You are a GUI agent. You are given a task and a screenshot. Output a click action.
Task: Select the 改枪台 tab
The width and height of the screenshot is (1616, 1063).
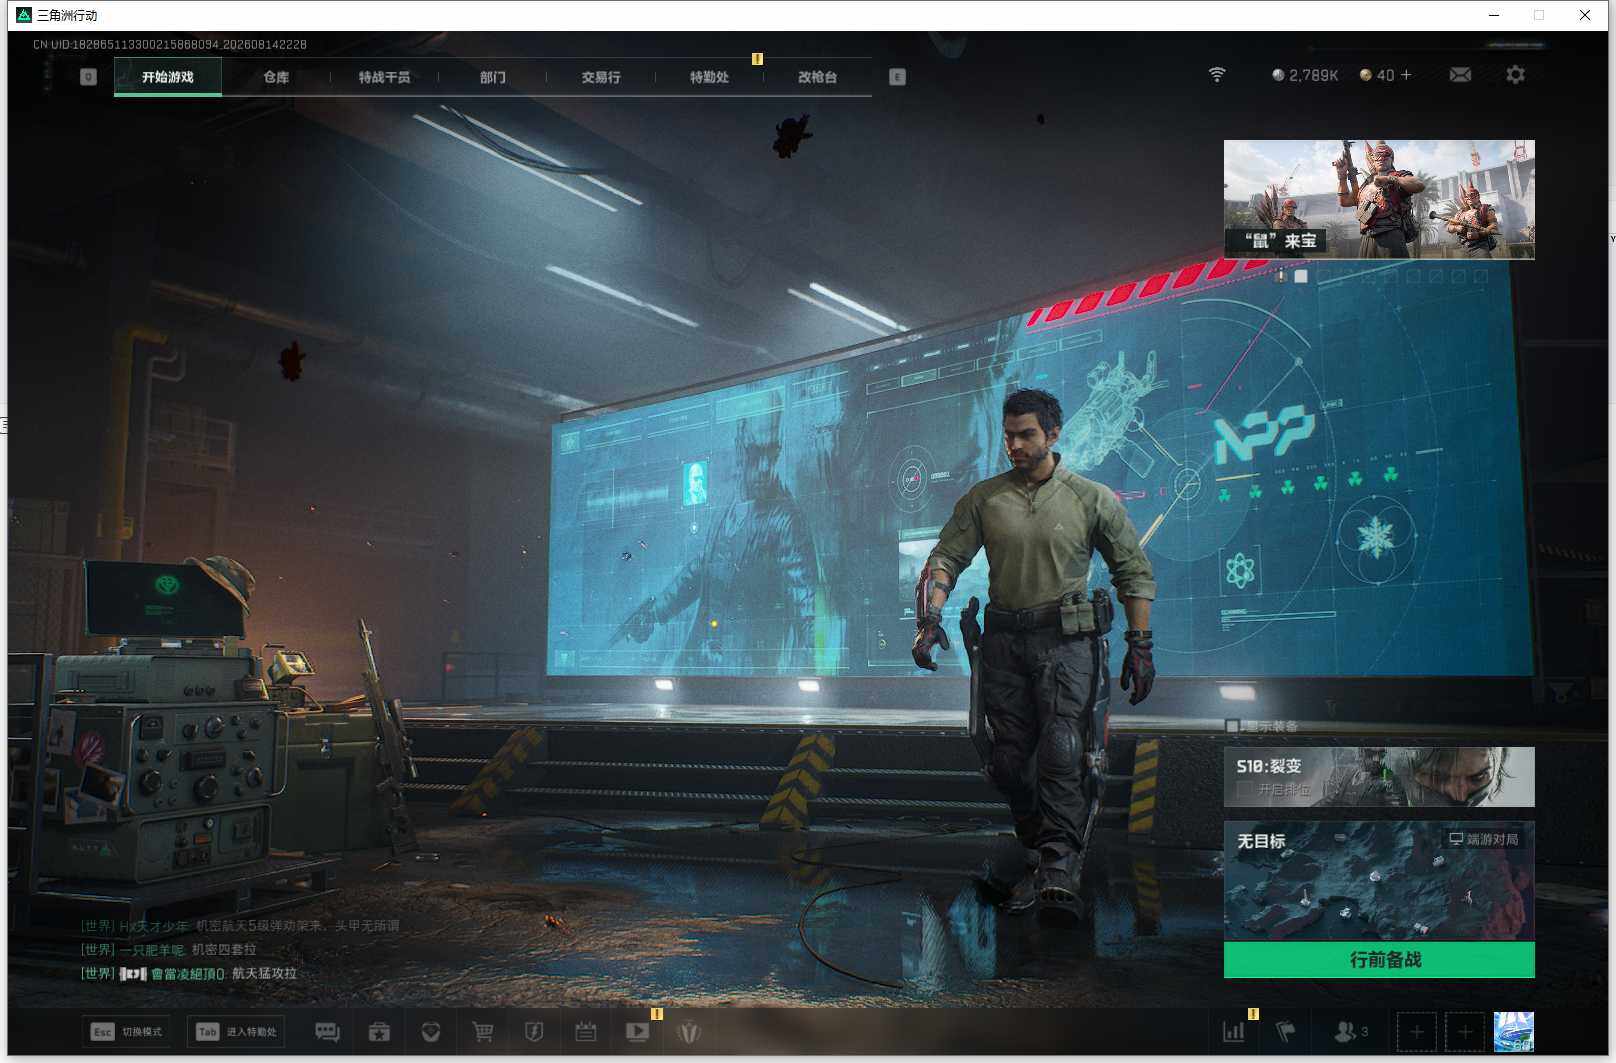click(x=817, y=77)
